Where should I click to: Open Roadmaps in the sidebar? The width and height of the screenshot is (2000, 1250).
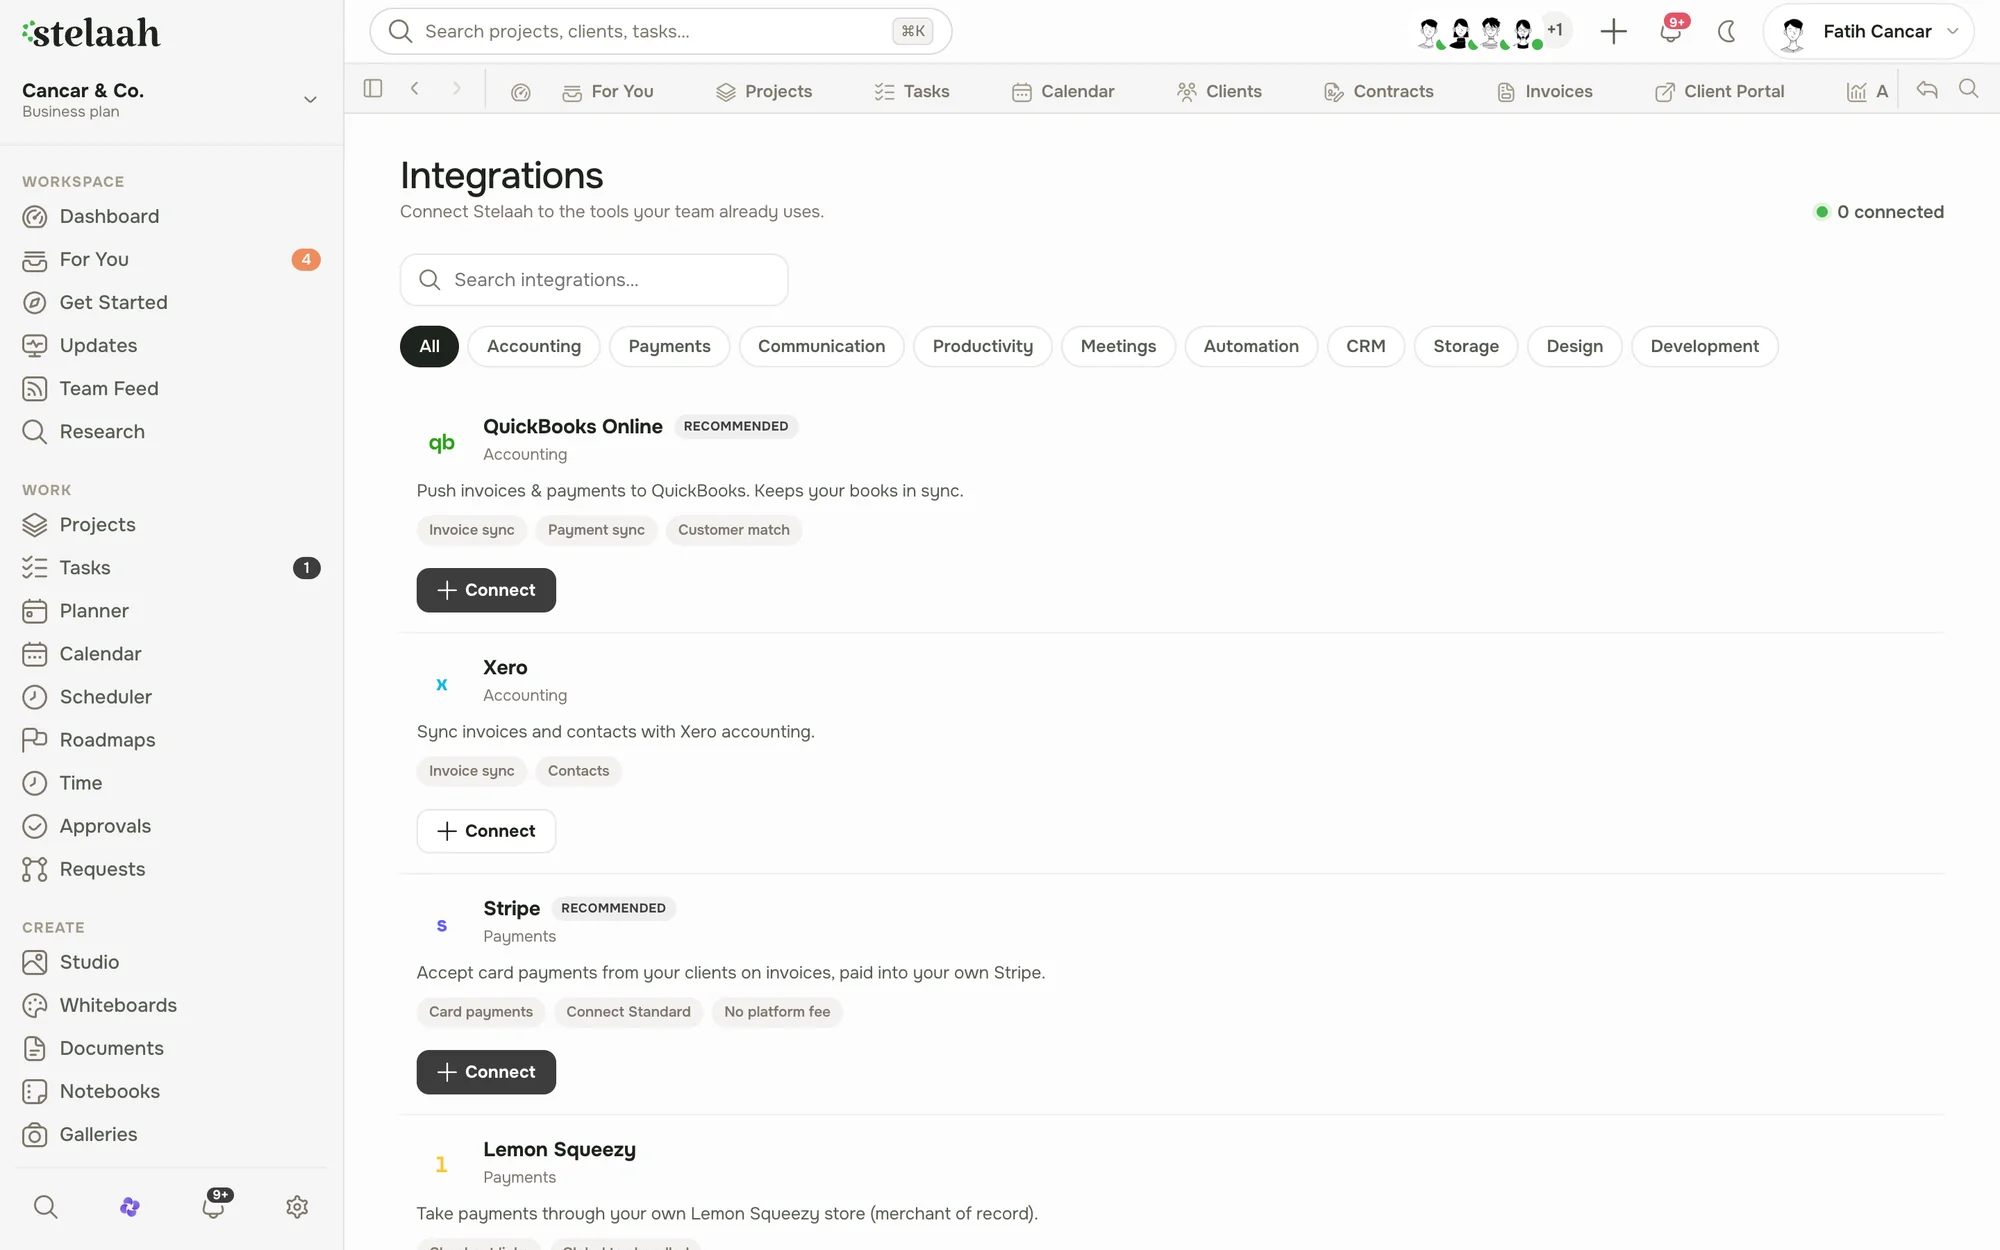[172, 740]
